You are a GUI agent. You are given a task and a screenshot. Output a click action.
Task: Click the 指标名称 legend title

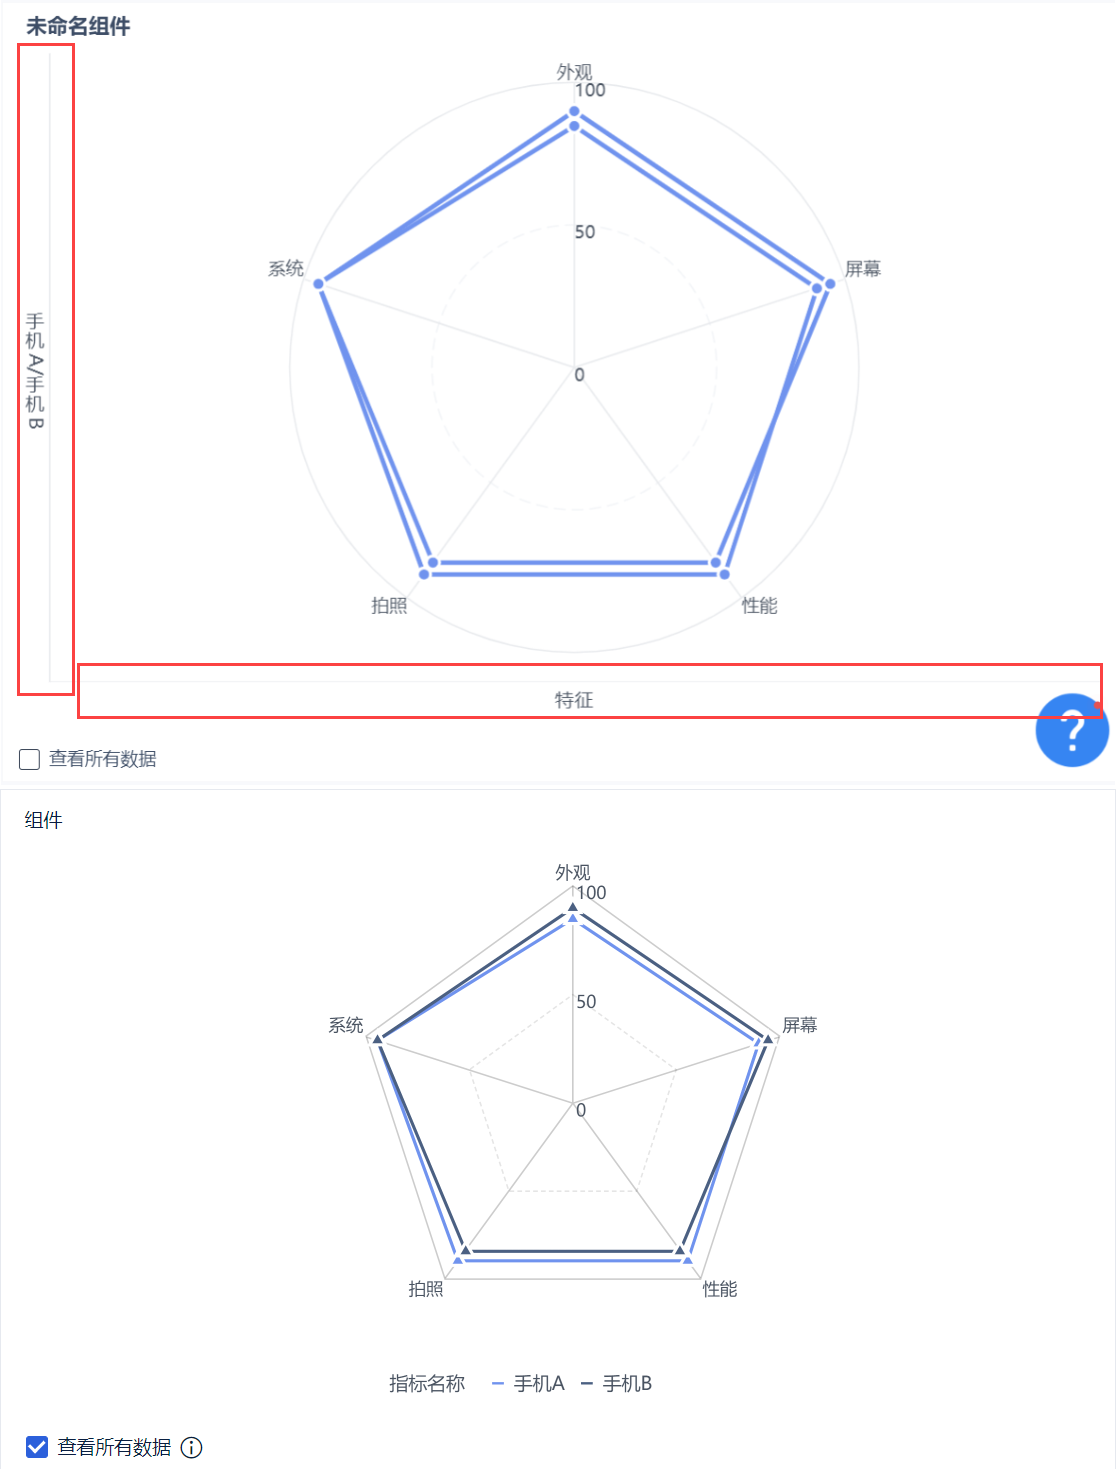pyautogui.click(x=427, y=1383)
